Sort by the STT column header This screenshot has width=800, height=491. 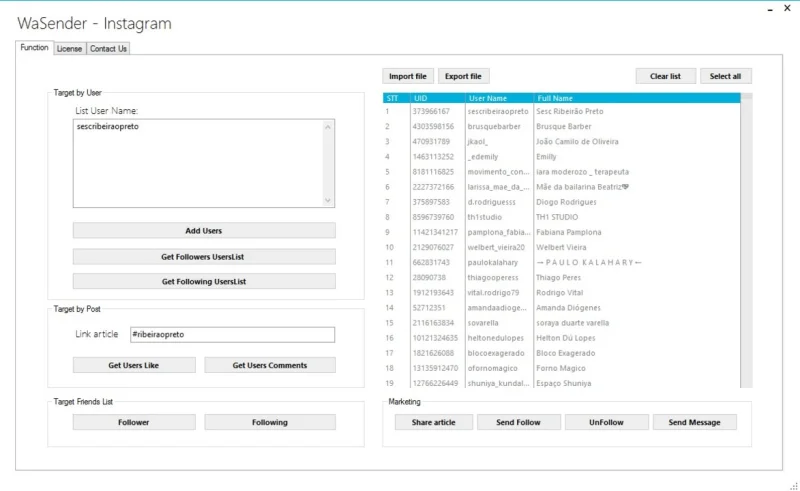396,98
